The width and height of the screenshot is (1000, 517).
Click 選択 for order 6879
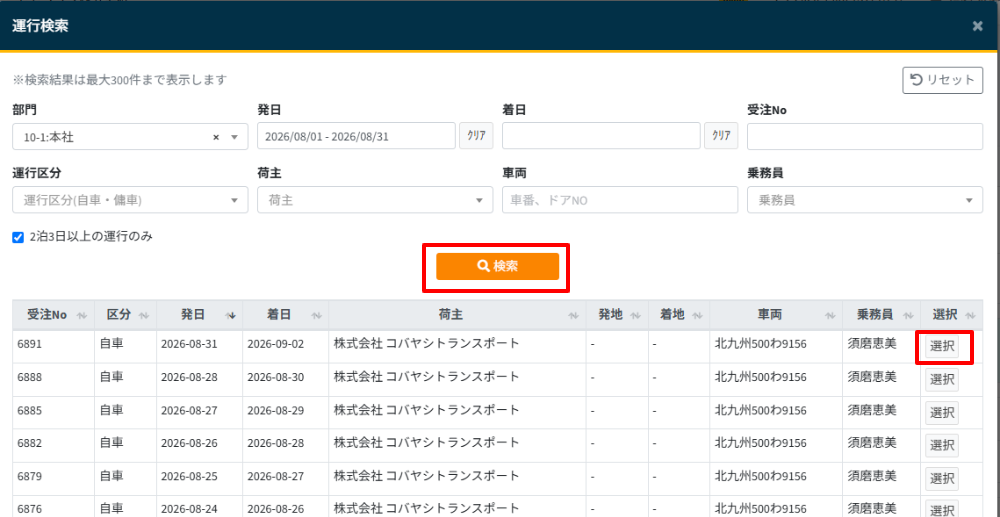tap(942, 479)
